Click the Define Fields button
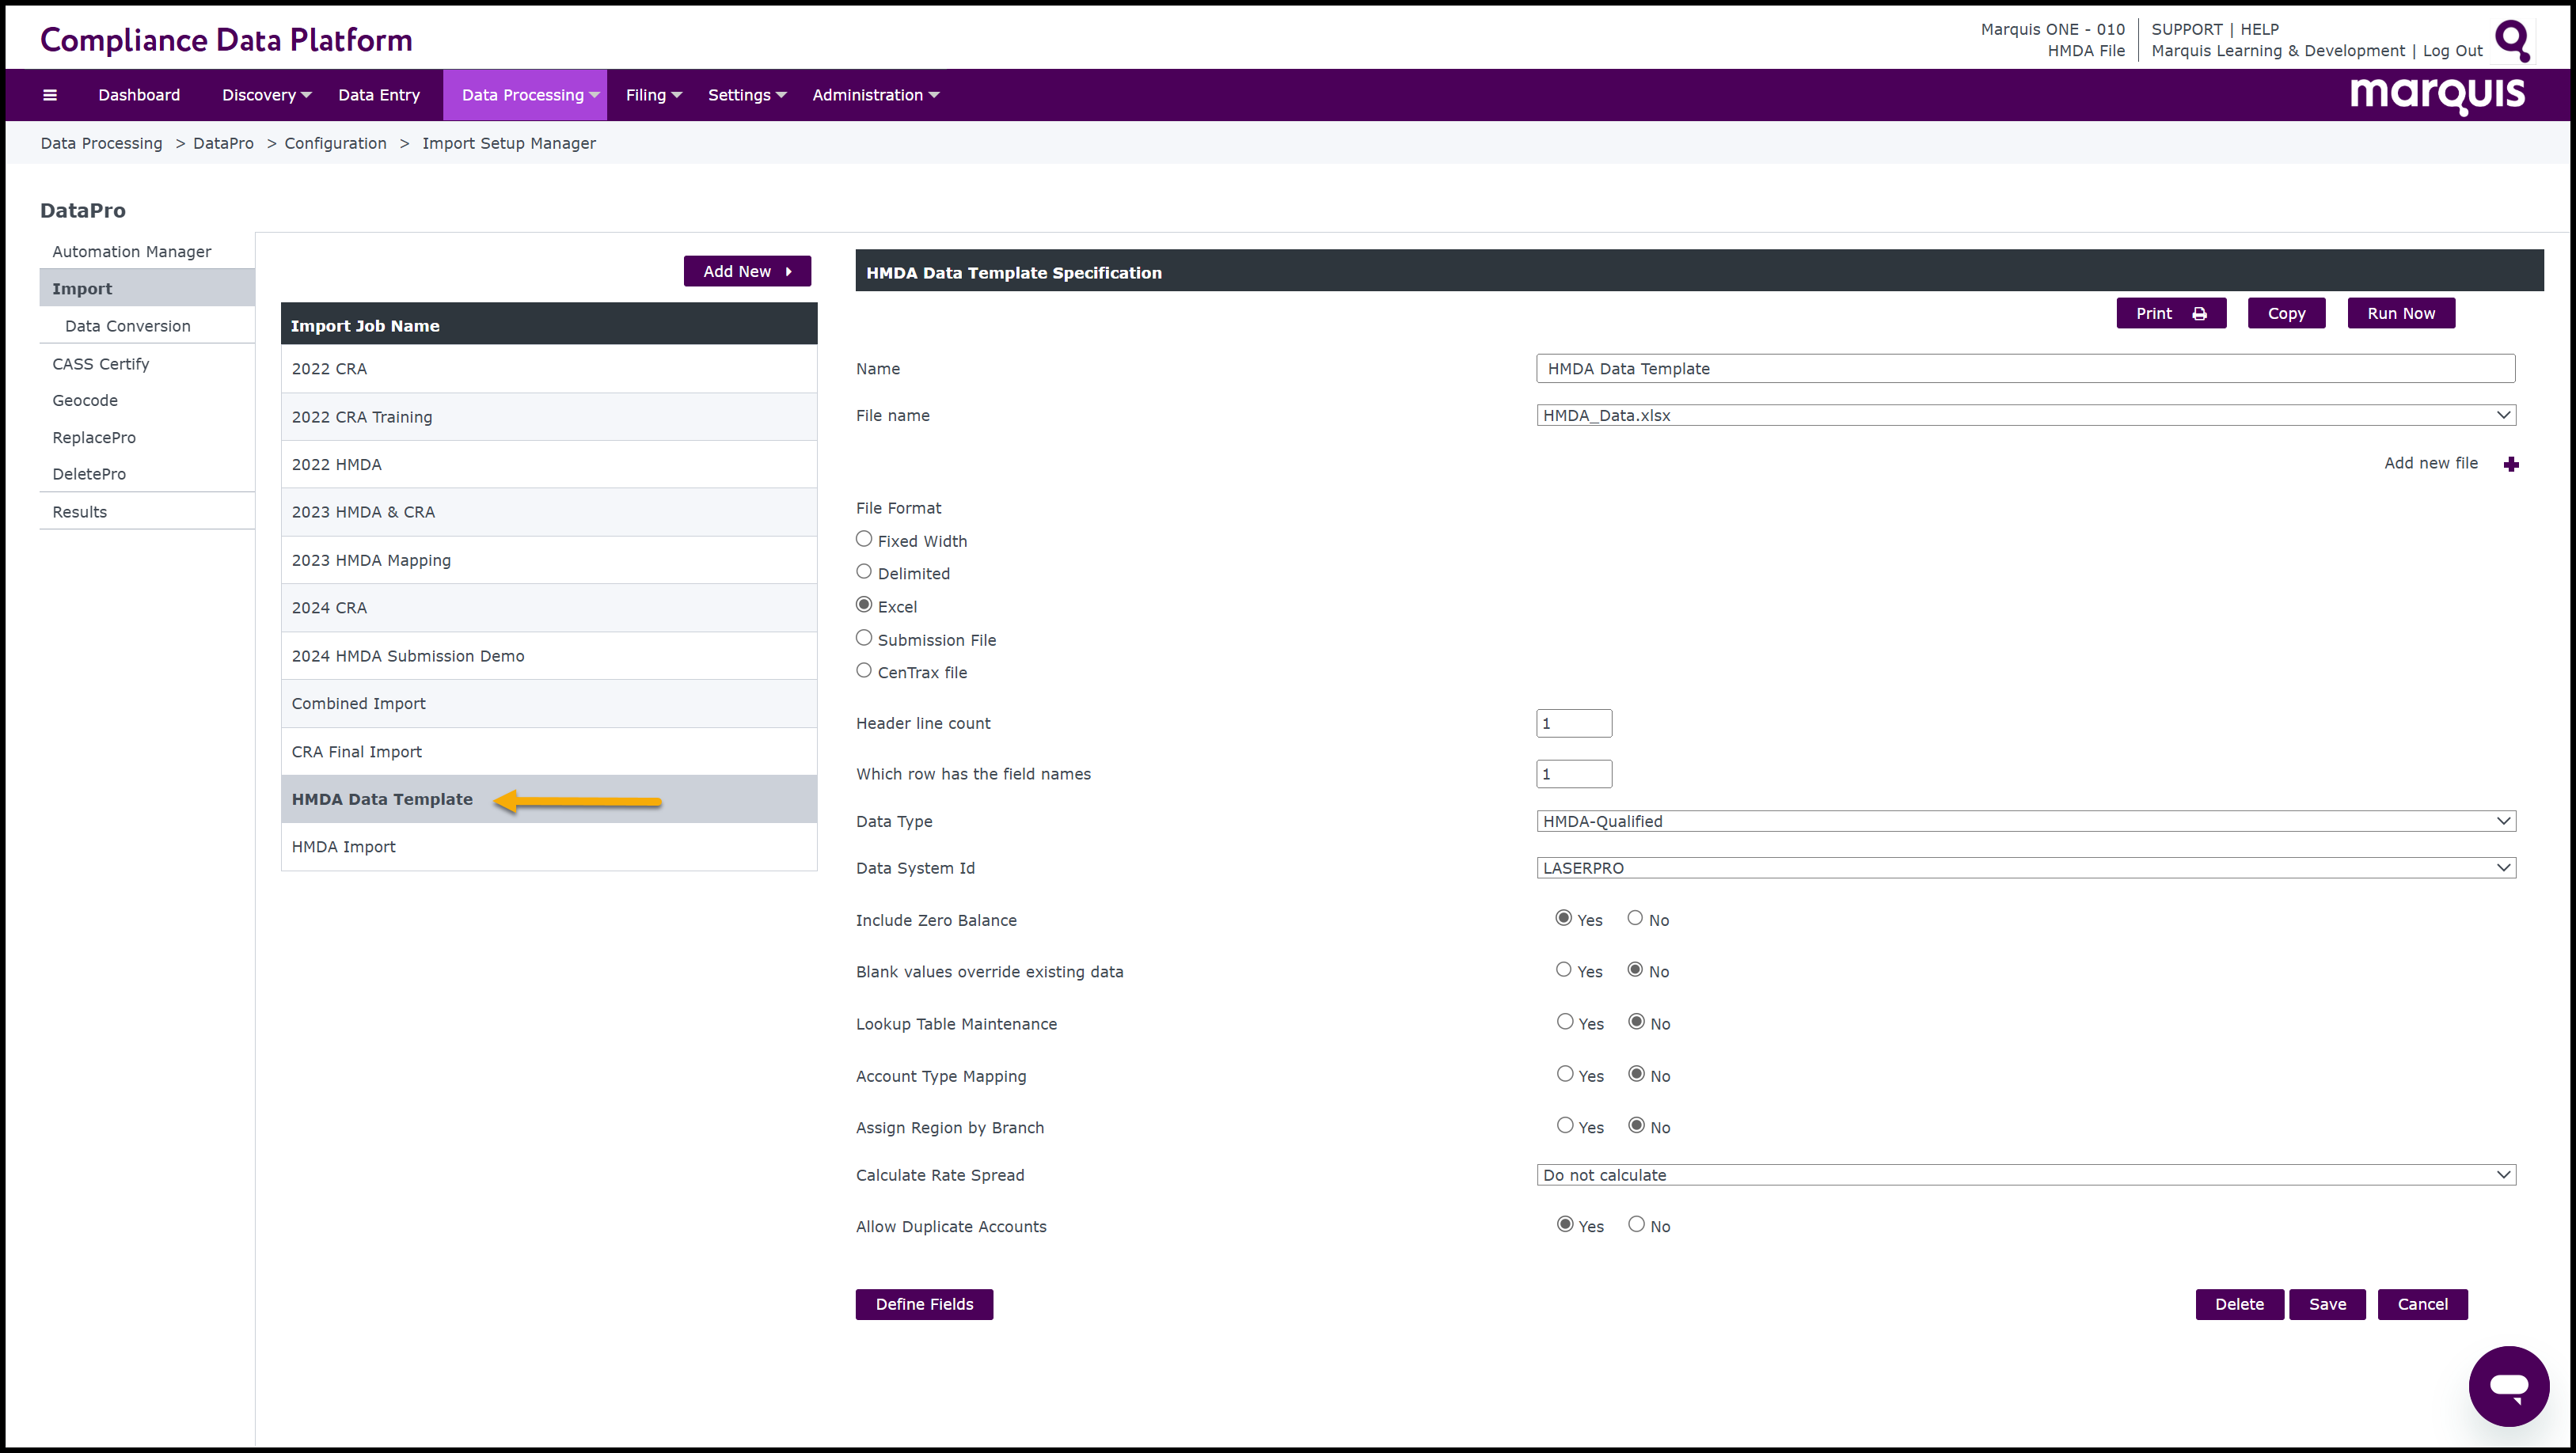 [924, 1304]
